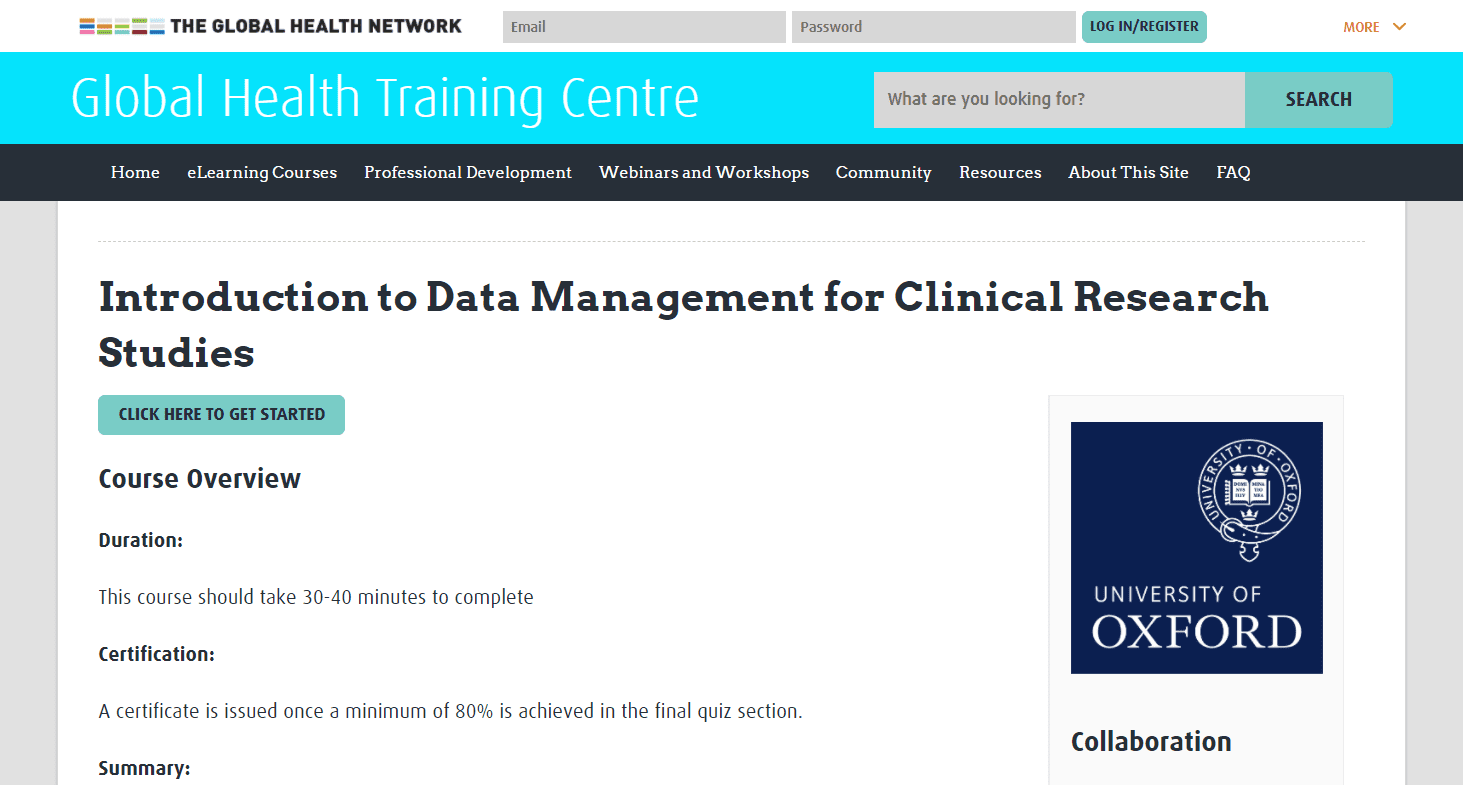Click the SEARCH button

pos(1318,99)
